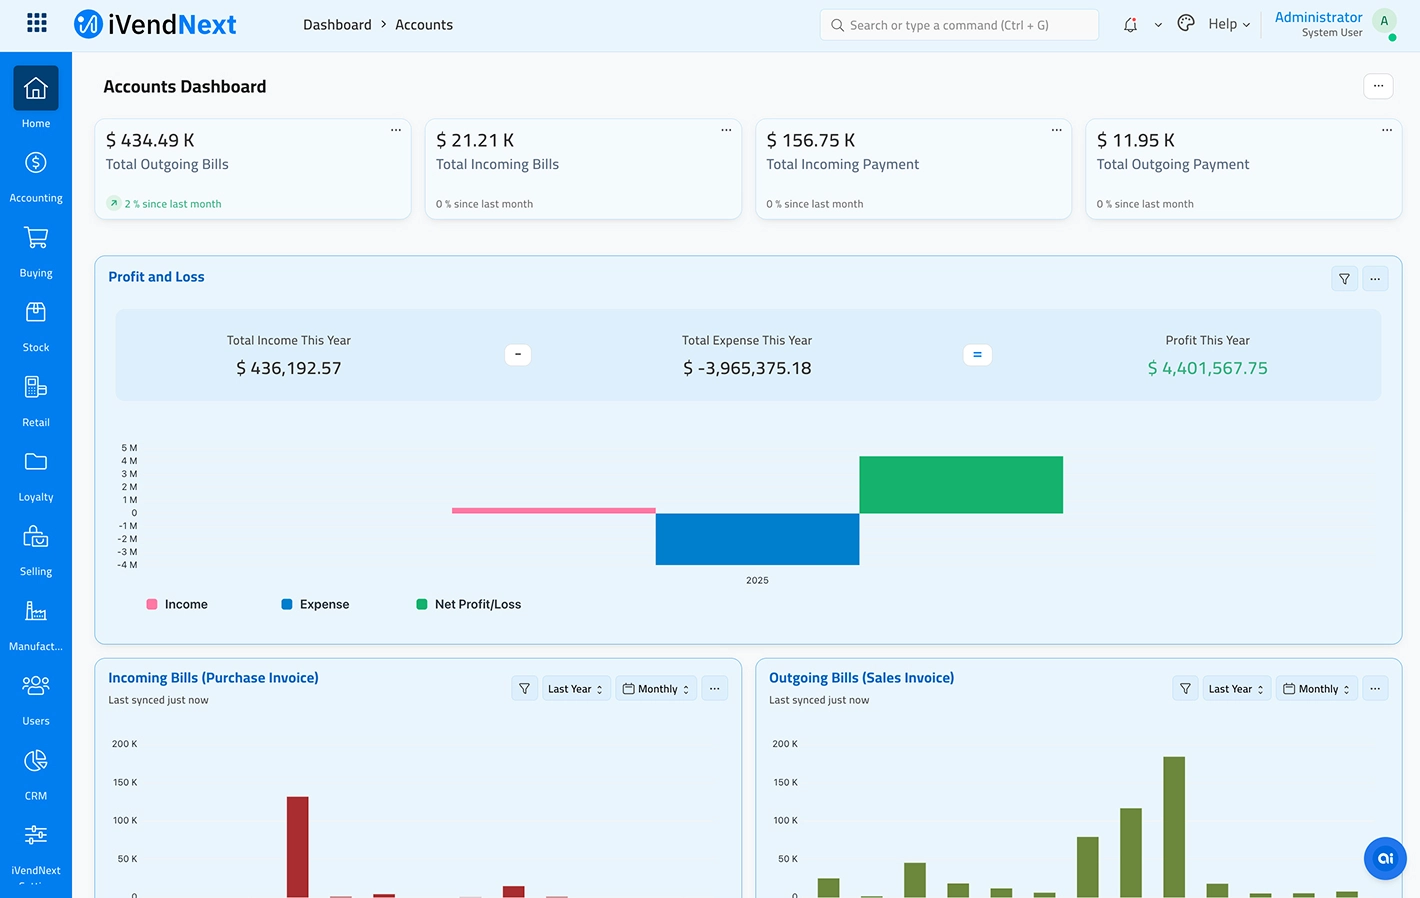
Task: Open Monthly dropdown for Outgoing Bills
Action: [1317, 689]
